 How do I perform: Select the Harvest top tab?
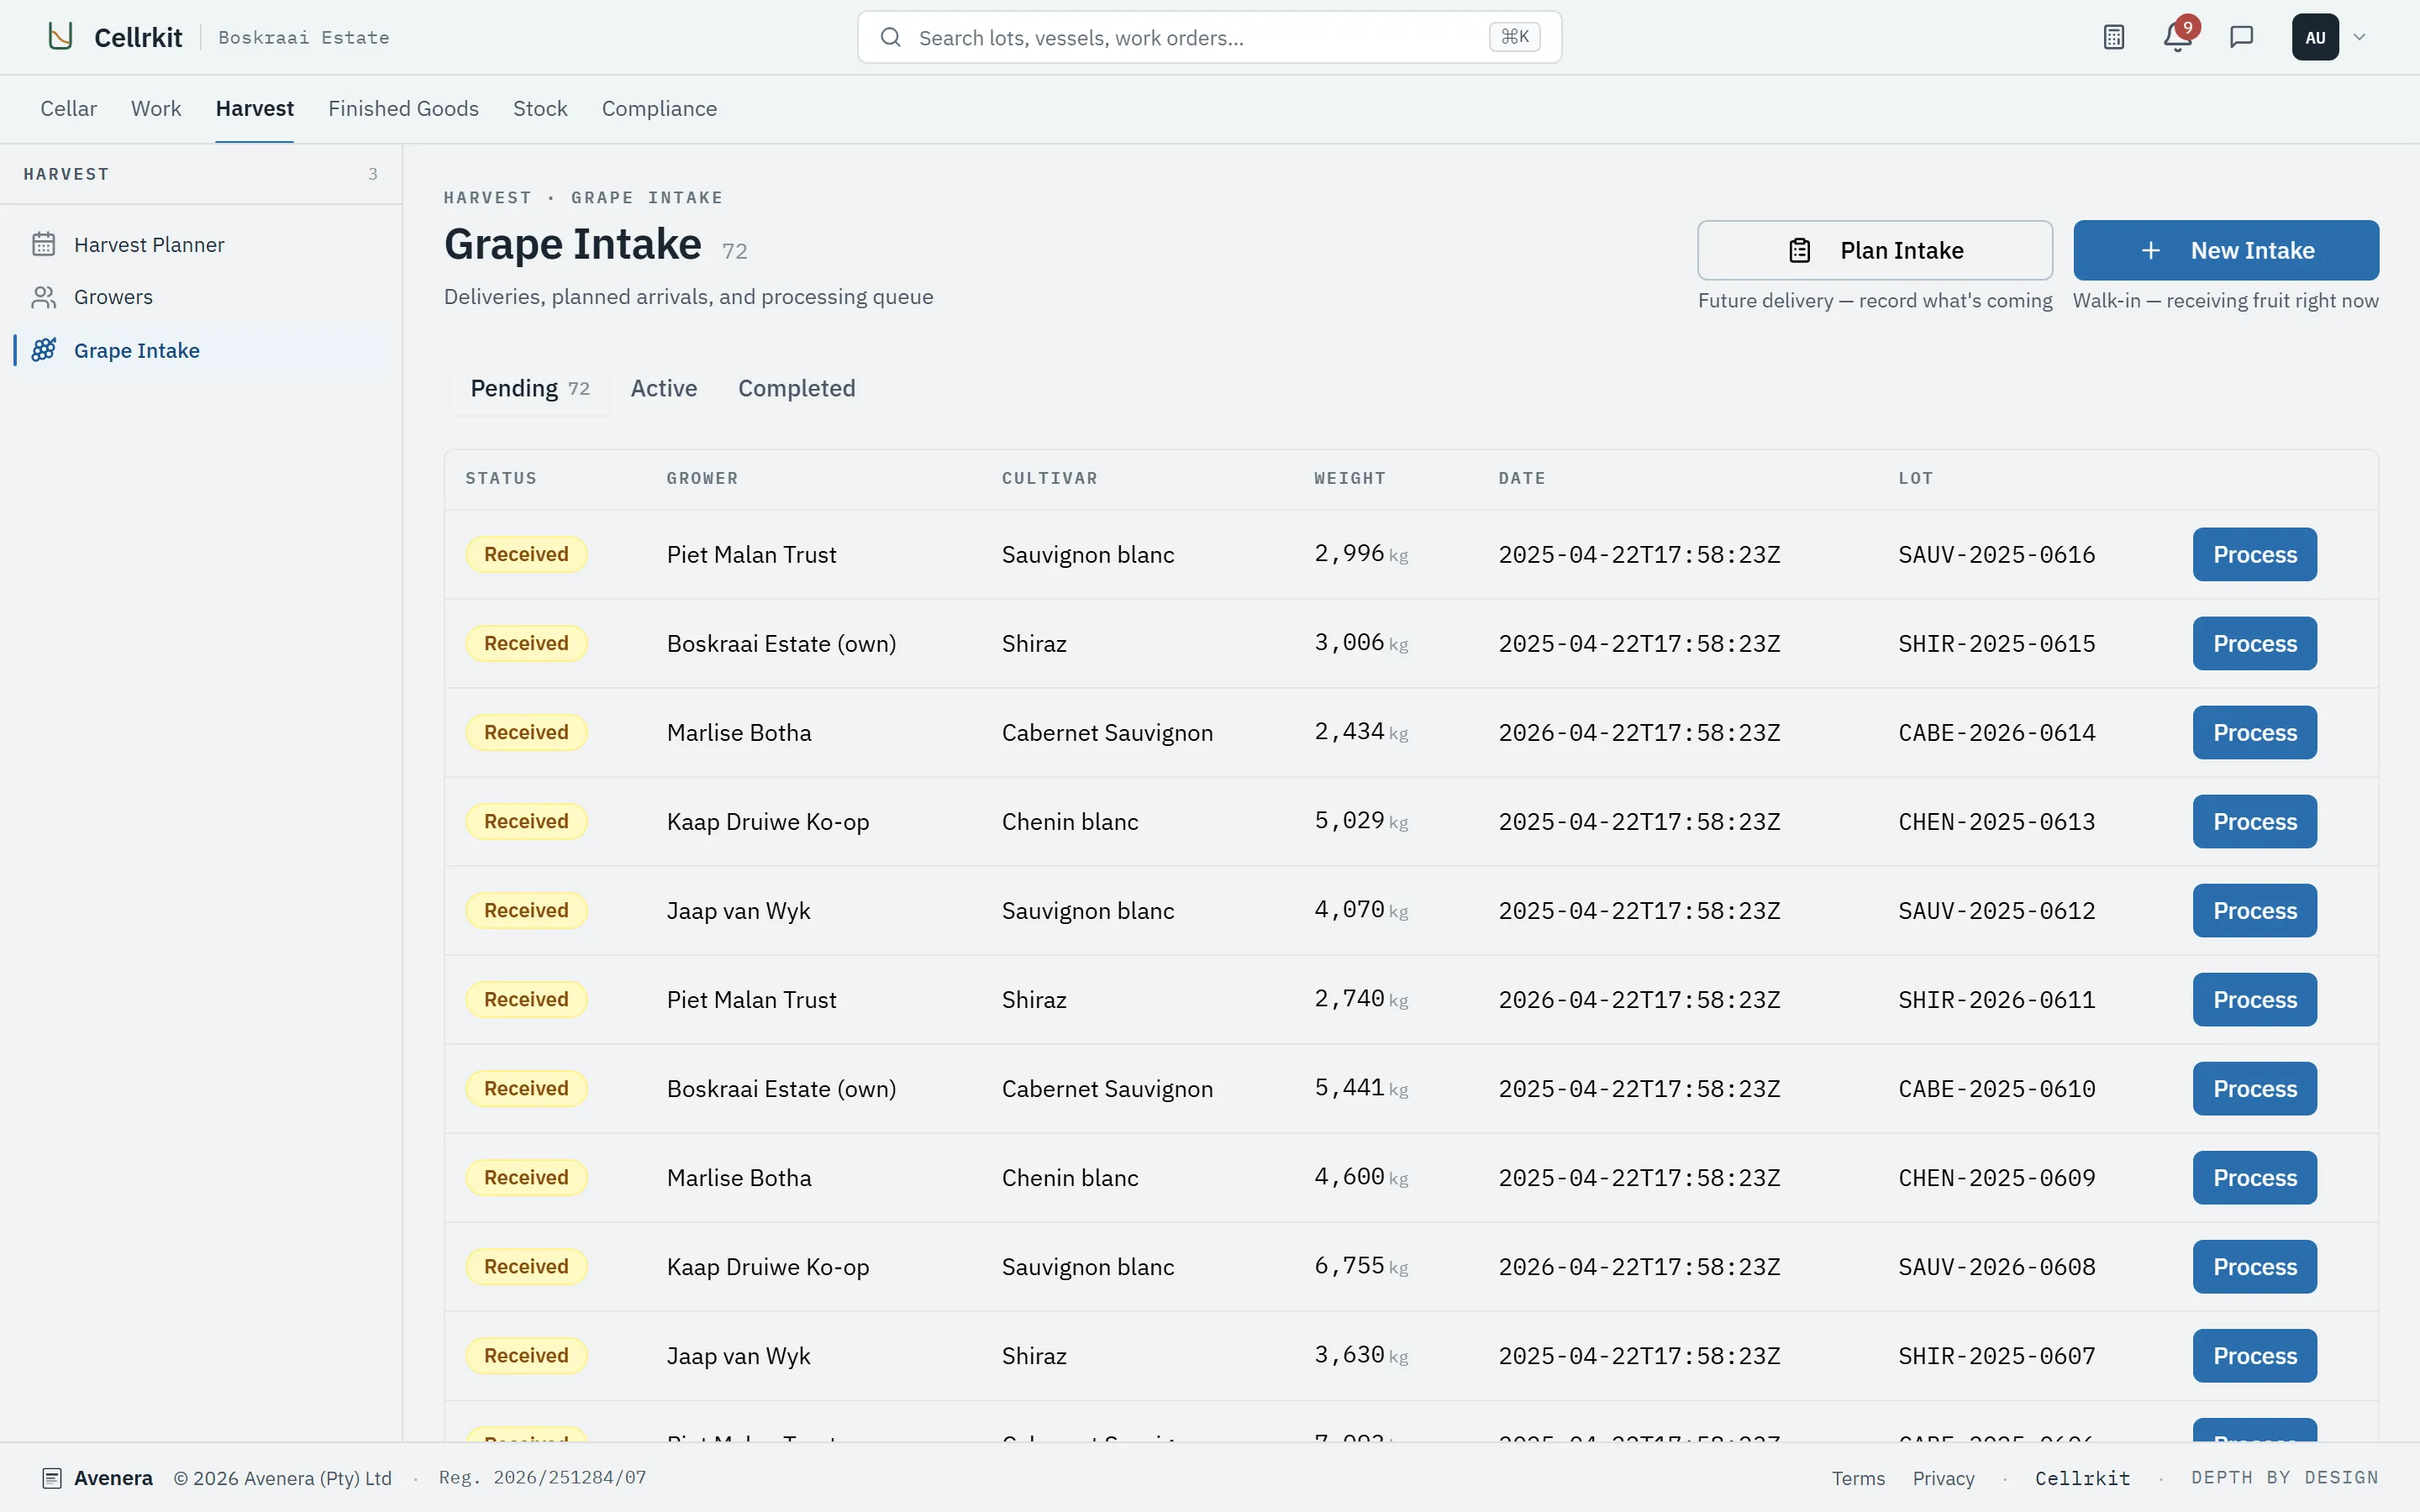254,108
